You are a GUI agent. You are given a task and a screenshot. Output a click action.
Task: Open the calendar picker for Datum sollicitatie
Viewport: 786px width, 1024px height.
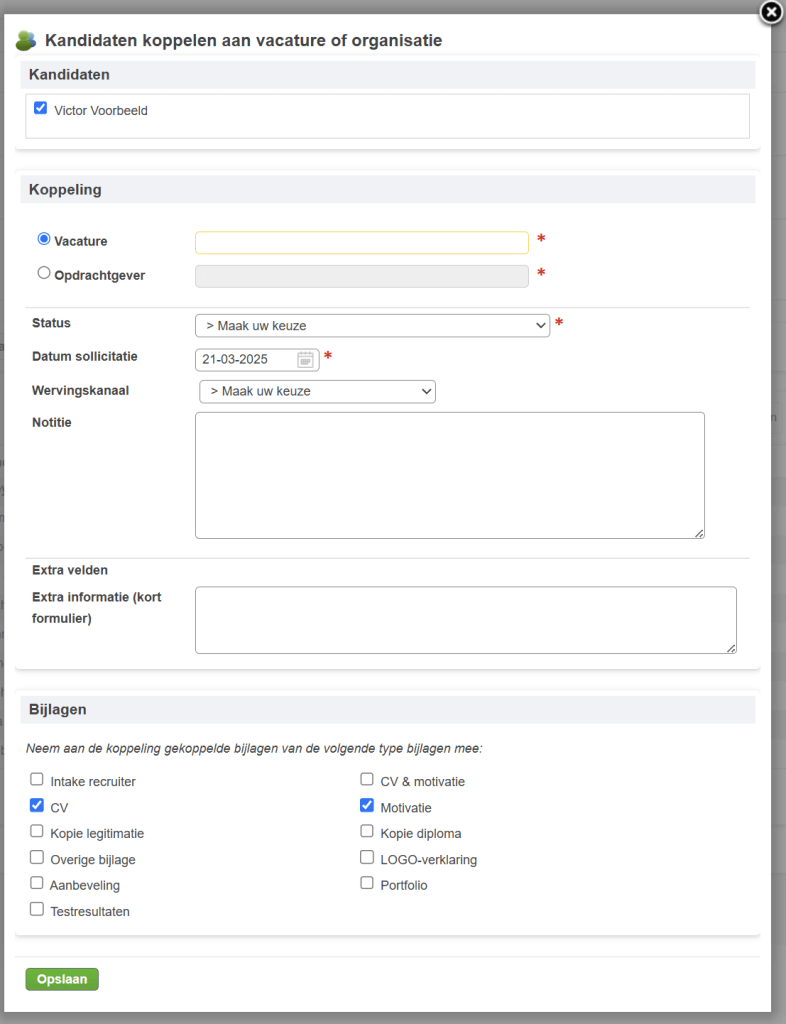tap(306, 359)
